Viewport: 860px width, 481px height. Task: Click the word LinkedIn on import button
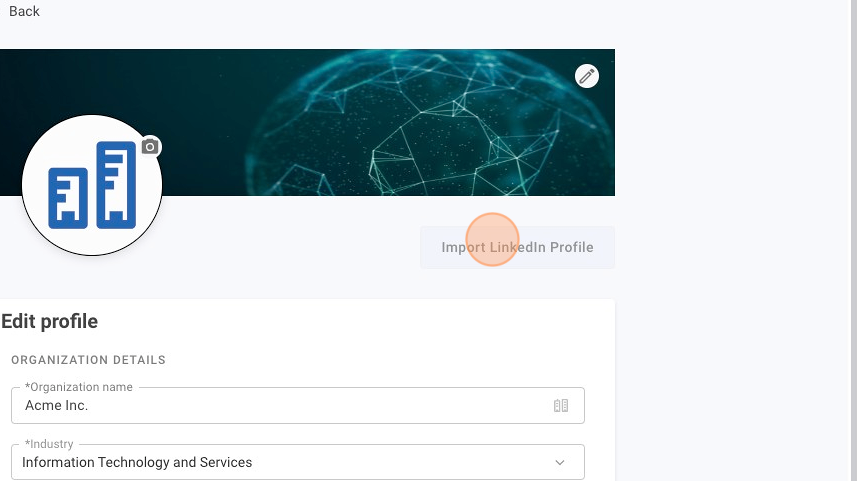(x=518, y=248)
